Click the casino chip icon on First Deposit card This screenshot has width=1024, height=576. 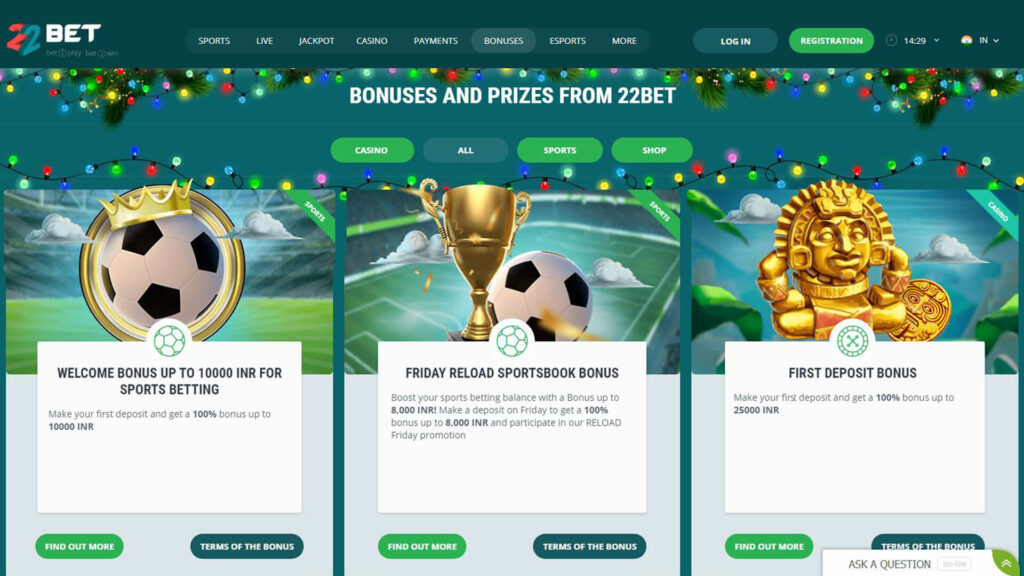point(852,340)
